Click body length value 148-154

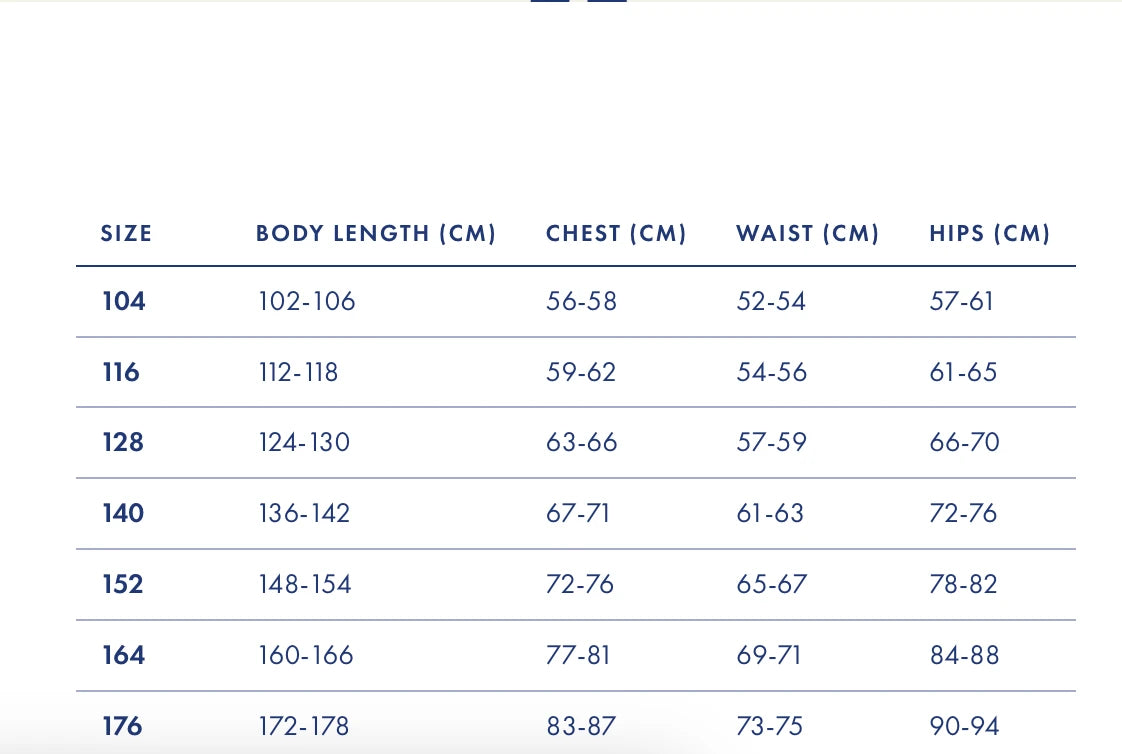[304, 584]
